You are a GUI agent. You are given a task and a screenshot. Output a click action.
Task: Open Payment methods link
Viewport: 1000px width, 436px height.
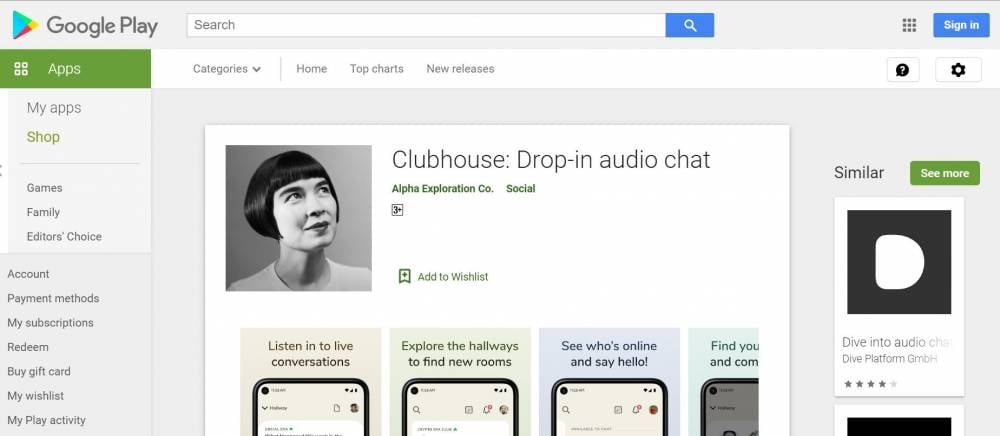[53, 298]
